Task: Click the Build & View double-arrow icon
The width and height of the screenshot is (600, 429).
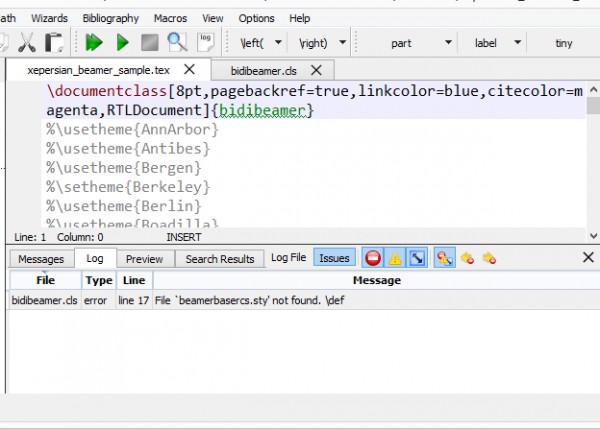Action: point(95,42)
